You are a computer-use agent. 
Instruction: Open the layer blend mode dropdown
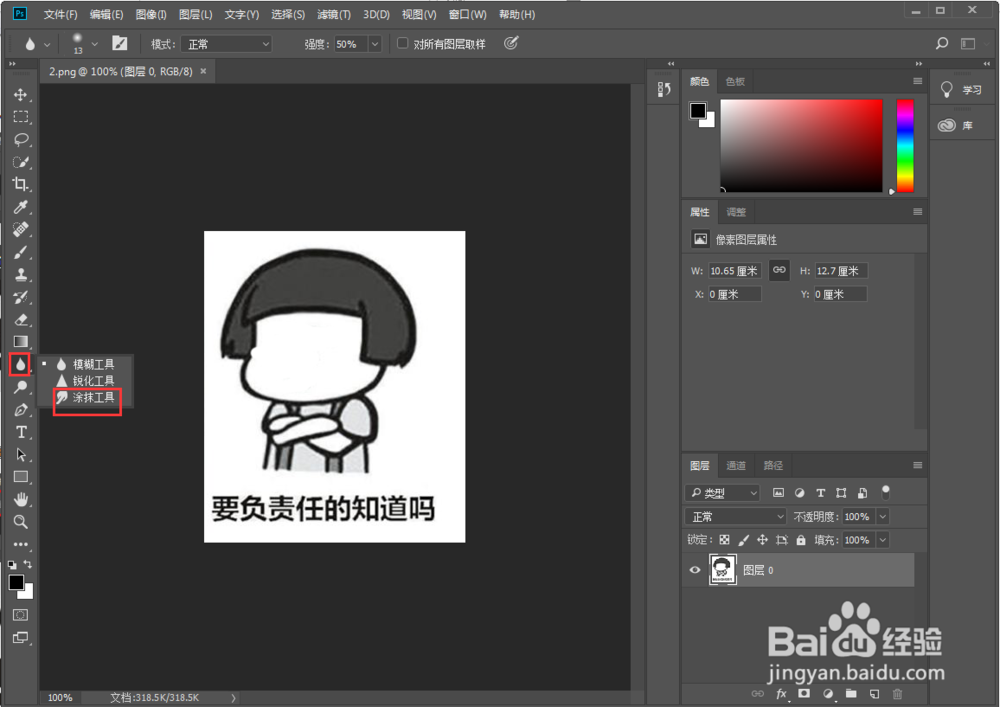tap(735, 516)
